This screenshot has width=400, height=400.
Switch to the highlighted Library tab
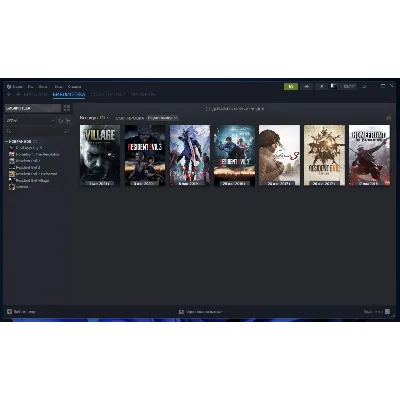point(69,95)
